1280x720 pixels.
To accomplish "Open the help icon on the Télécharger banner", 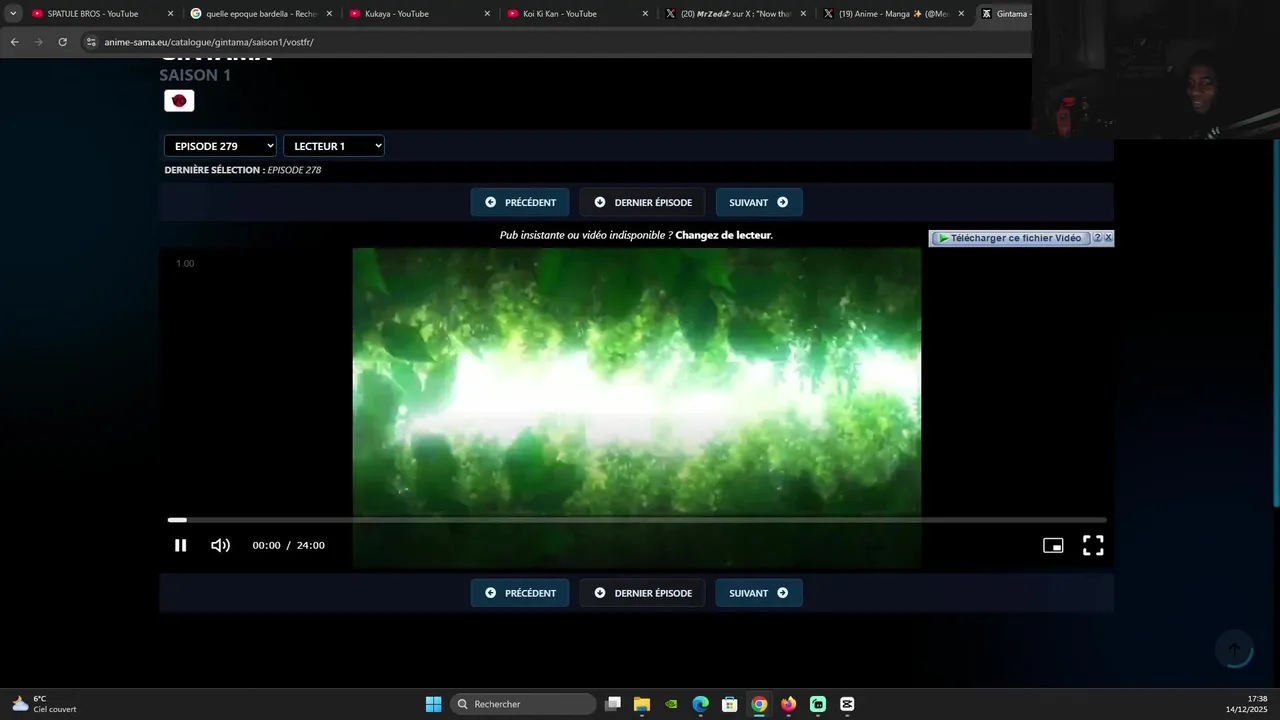I will coord(1097,238).
